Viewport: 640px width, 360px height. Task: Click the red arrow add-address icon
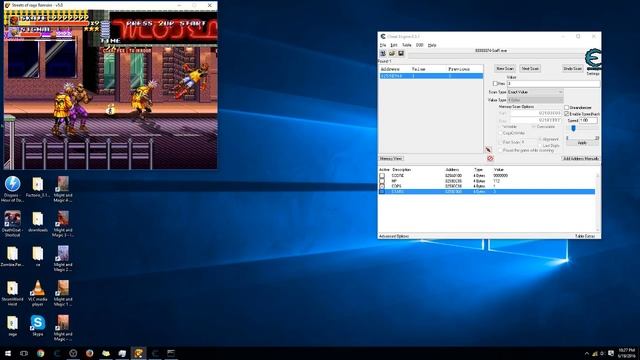tap(489, 150)
